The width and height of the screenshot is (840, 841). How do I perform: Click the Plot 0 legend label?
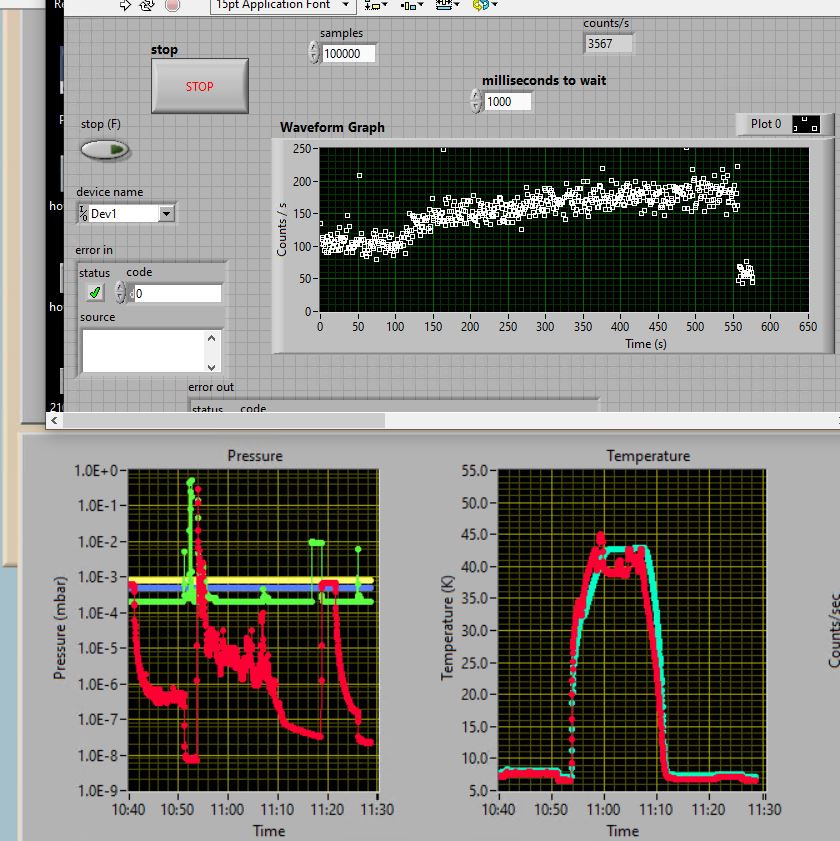click(x=765, y=124)
